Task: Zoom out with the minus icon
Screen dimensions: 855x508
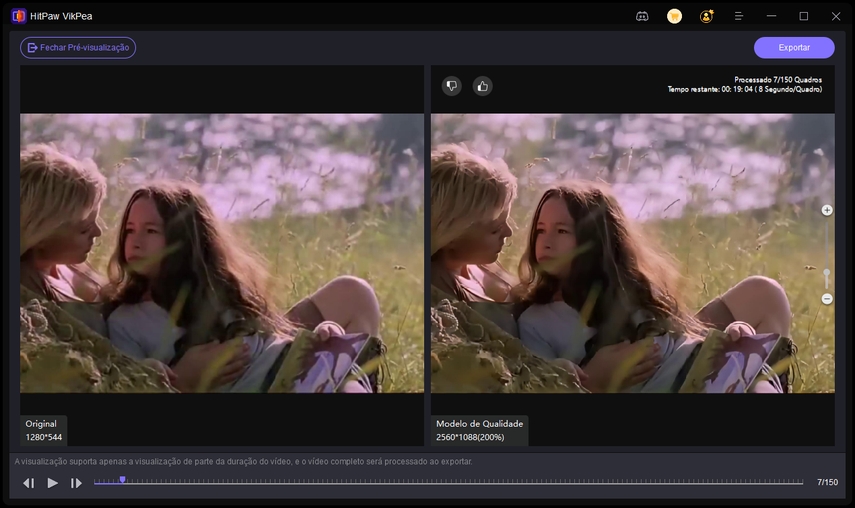Action: click(x=827, y=299)
